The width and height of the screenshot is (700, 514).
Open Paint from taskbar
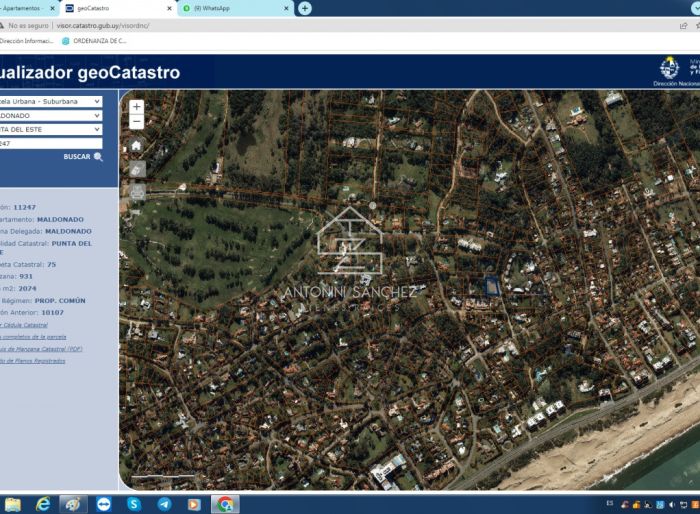73,504
